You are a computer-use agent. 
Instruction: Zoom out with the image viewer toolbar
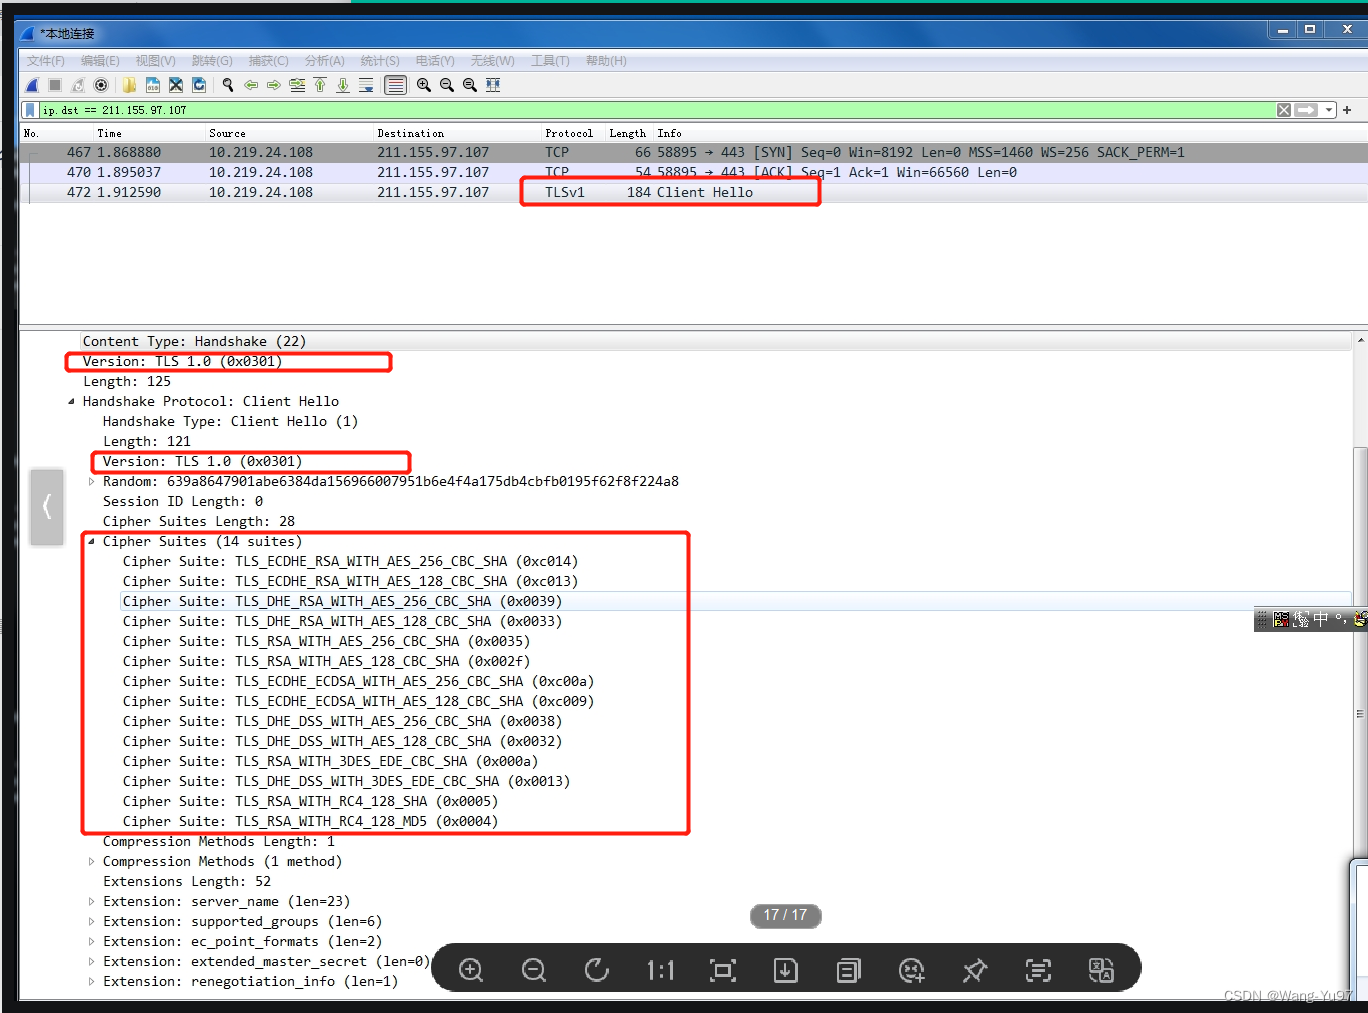[534, 970]
